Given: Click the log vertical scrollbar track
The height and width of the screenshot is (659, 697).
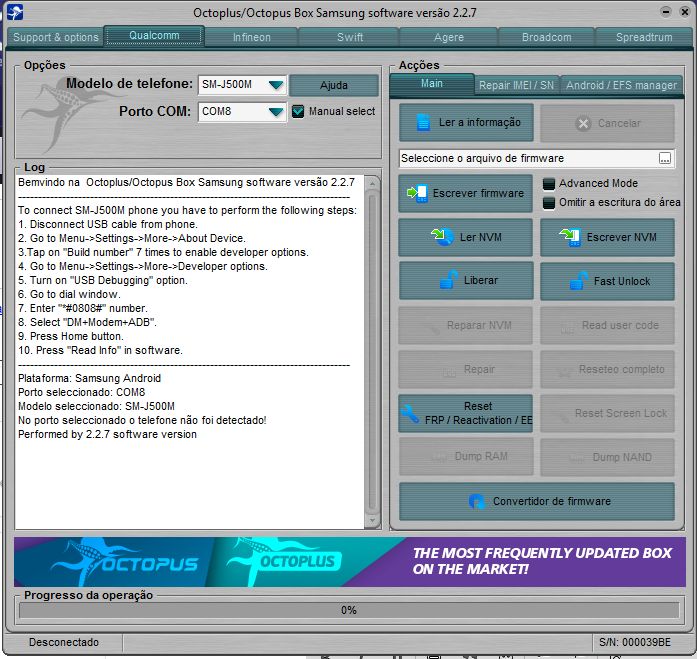Looking at the screenshot, I should click(x=373, y=351).
